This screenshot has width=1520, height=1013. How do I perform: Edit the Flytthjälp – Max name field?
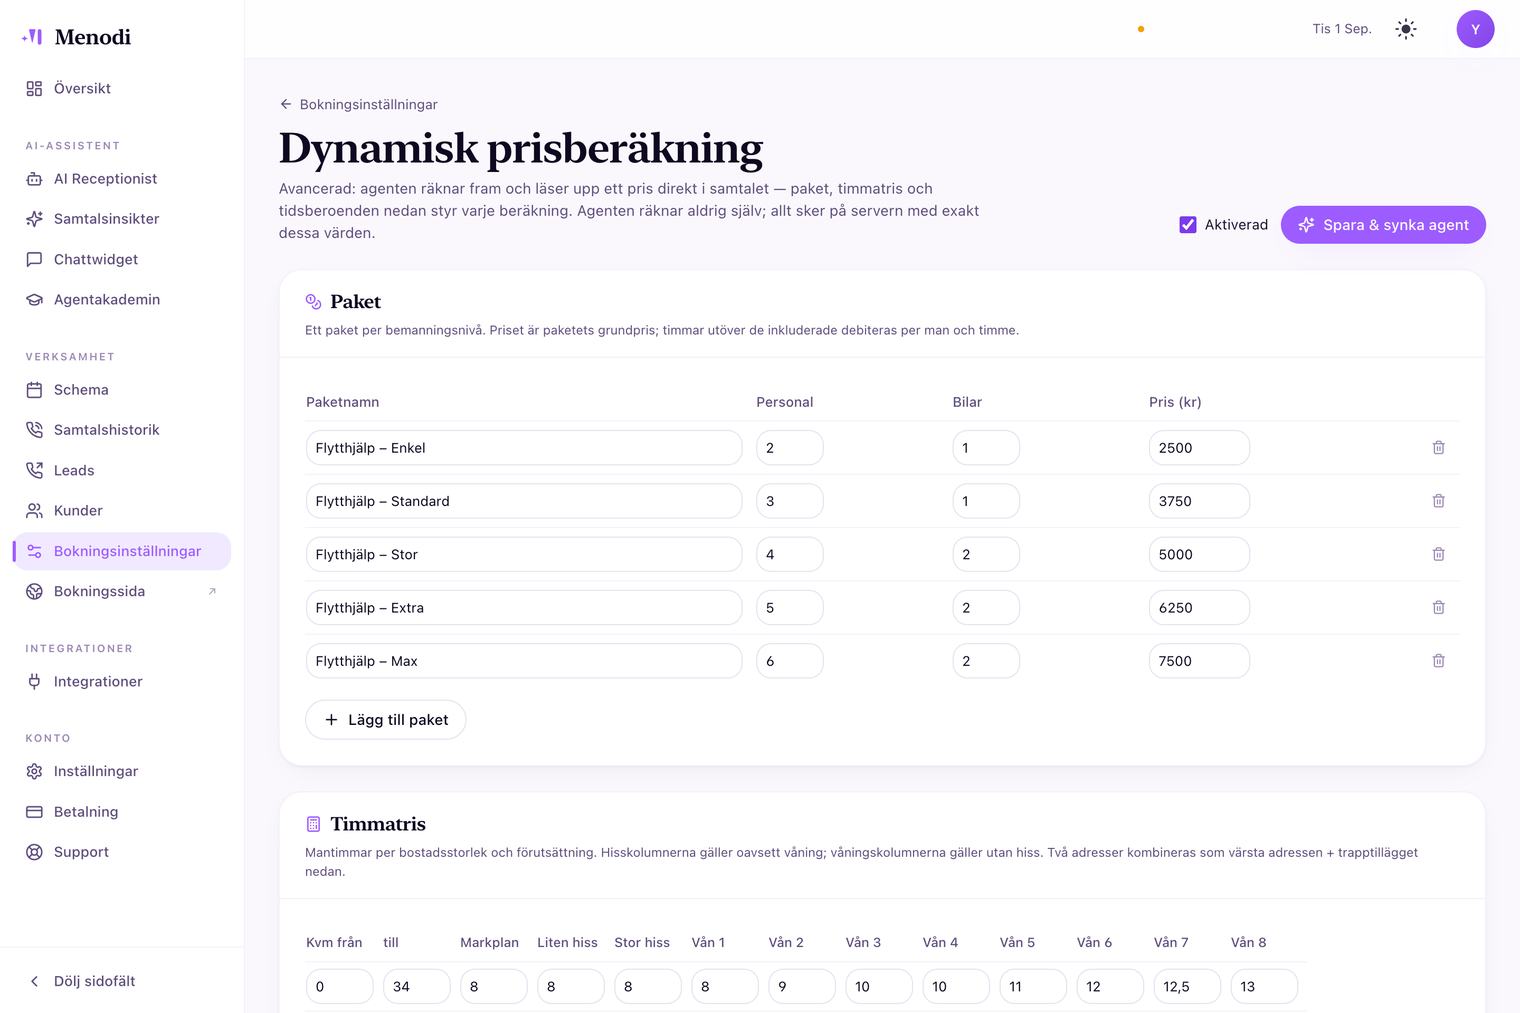[524, 661]
